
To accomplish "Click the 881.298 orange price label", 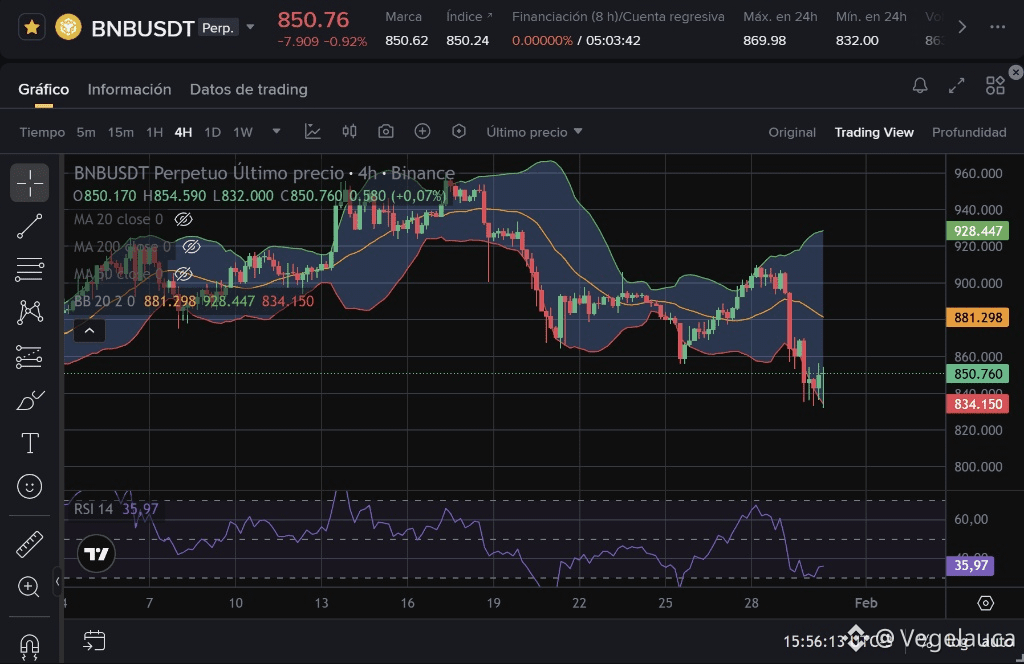I will pyautogui.click(x=978, y=318).
